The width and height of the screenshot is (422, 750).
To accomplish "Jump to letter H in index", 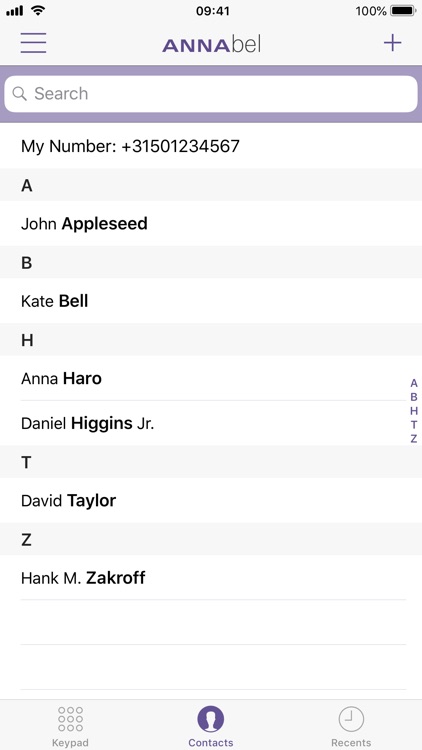I will point(414,411).
